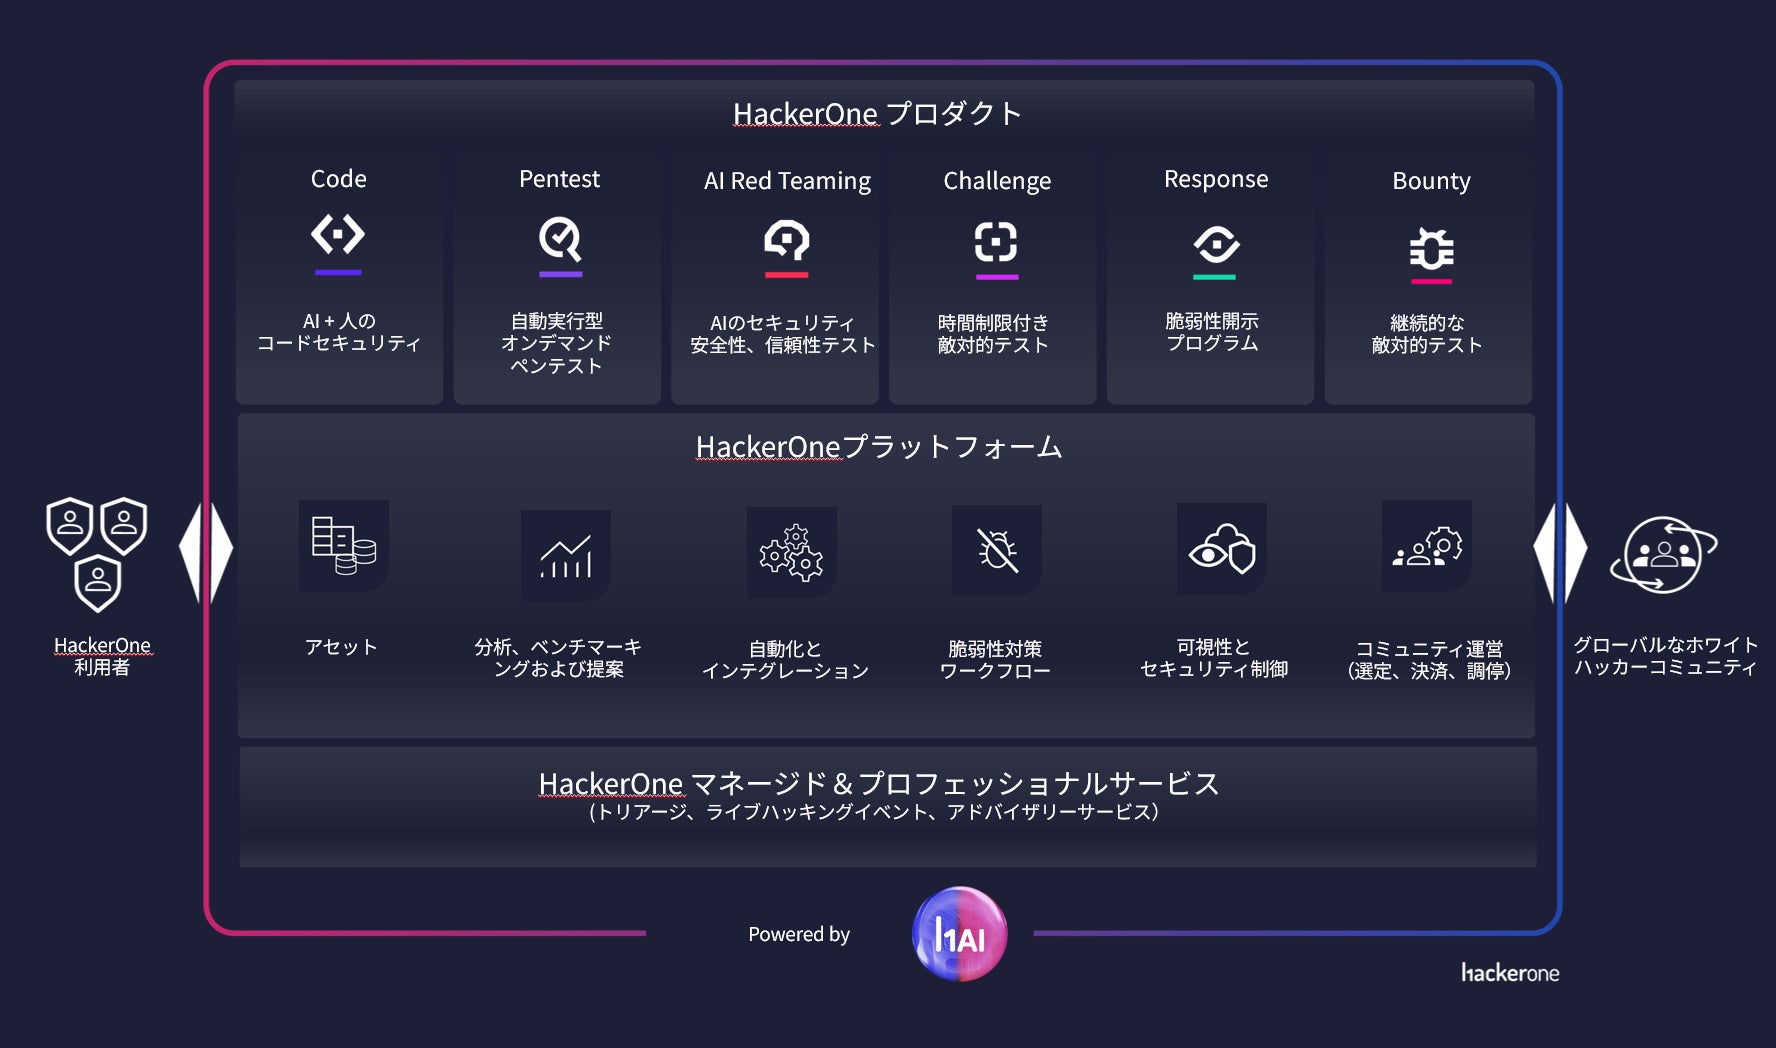Click 'グローバルなホワイトハッカーコミュニティ' label
The width and height of the screenshot is (1776, 1048).
pos(1665,656)
